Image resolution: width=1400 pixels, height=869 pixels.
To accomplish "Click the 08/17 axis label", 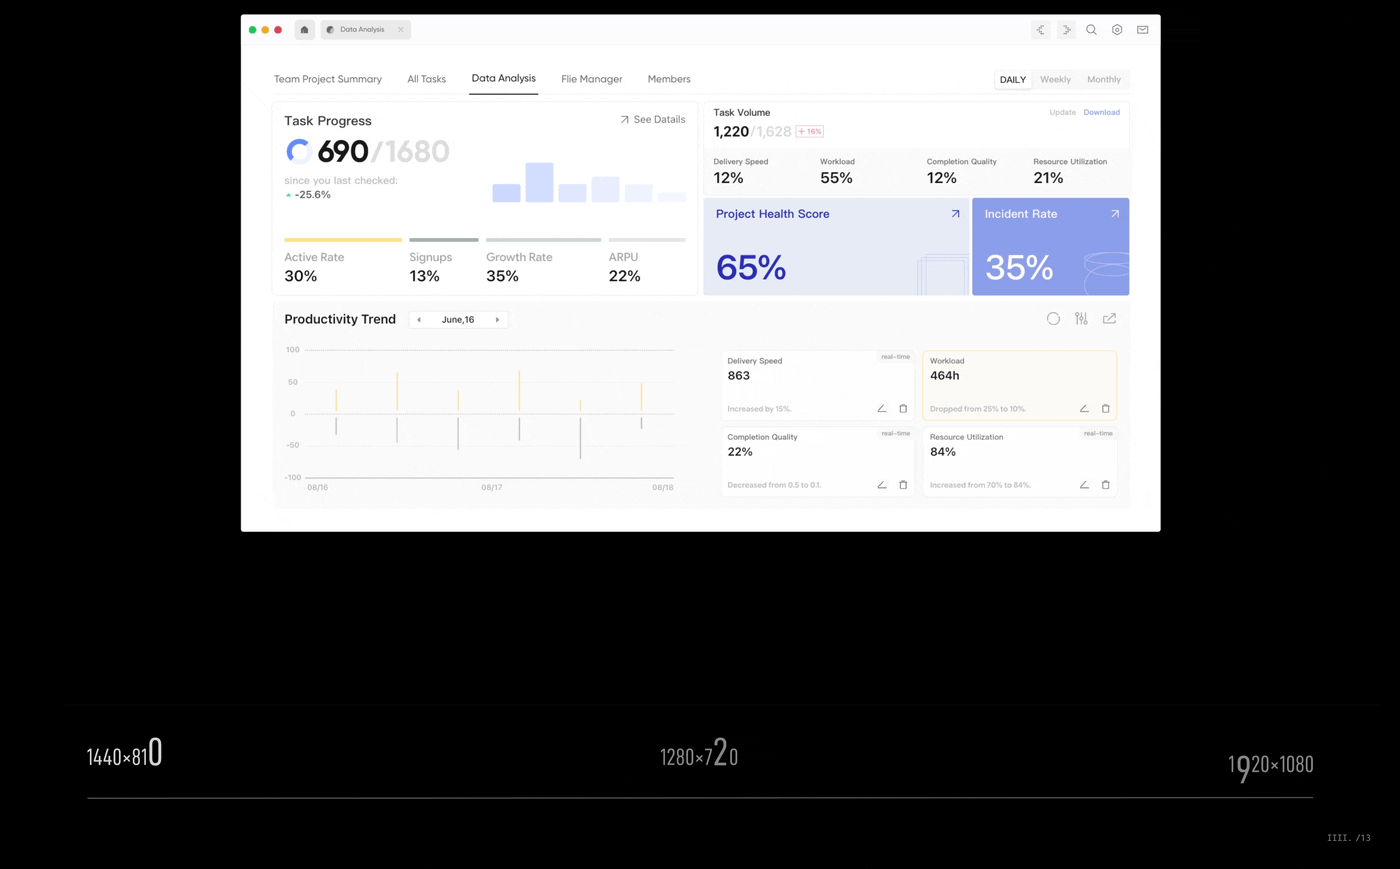I will pyautogui.click(x=491, y=488).
